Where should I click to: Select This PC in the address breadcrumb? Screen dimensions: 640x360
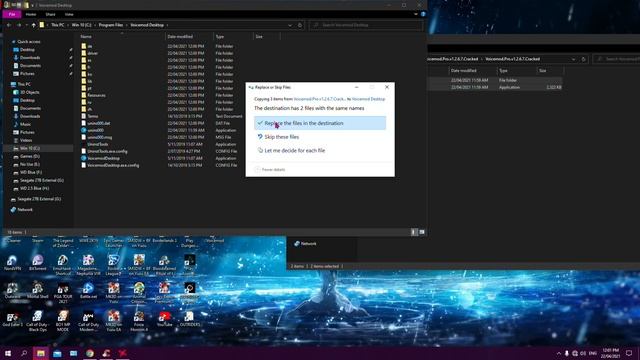58,25
